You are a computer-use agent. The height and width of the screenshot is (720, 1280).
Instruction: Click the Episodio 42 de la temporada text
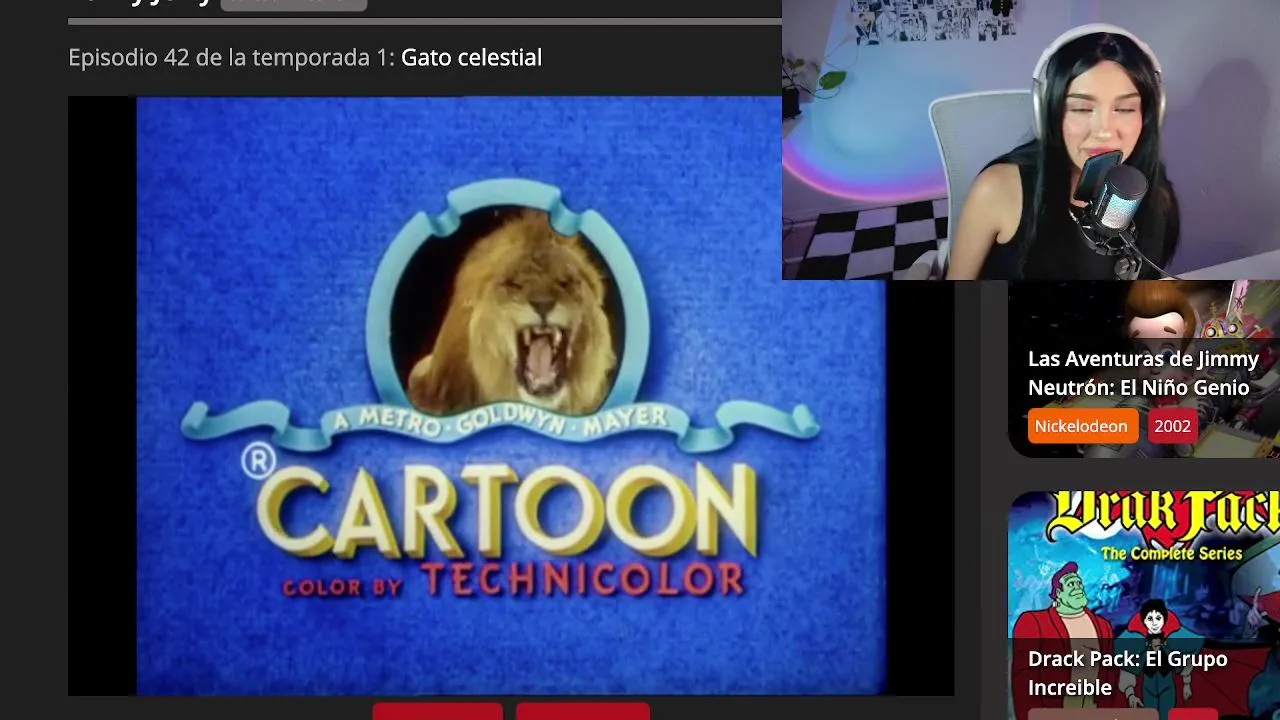(x=231, y=58)
